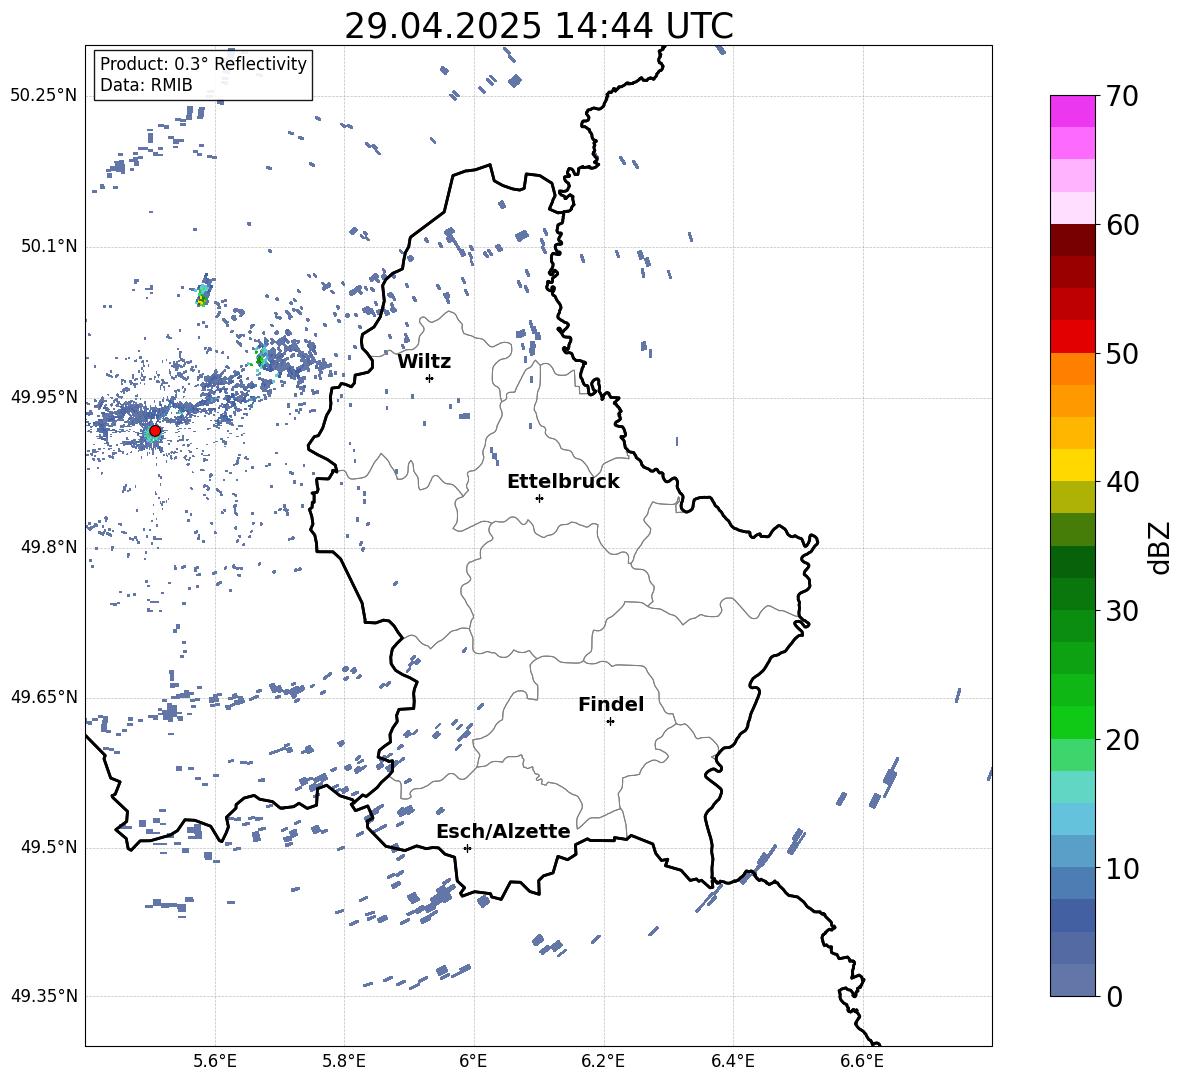
Task: Click the 60 tick on the colorbar
Action: click(1123, 225)
